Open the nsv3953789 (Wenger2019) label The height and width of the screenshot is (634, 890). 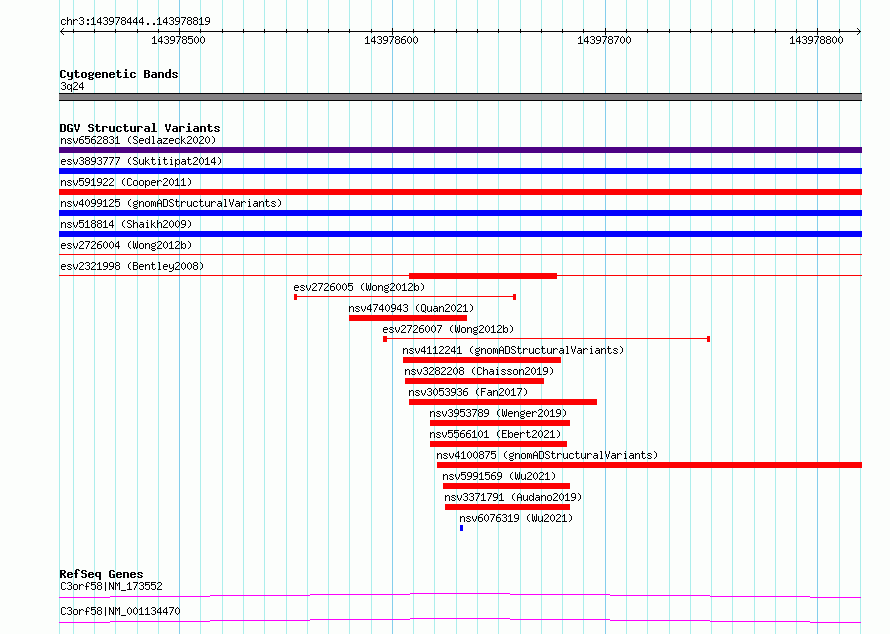coord(498,413)
